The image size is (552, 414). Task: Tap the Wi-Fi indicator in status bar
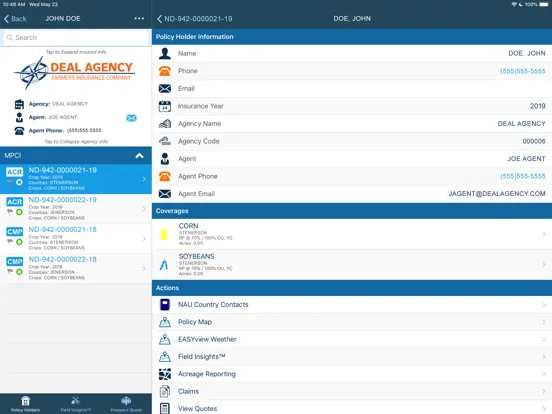pyautogui.click(x=514, y=4)
